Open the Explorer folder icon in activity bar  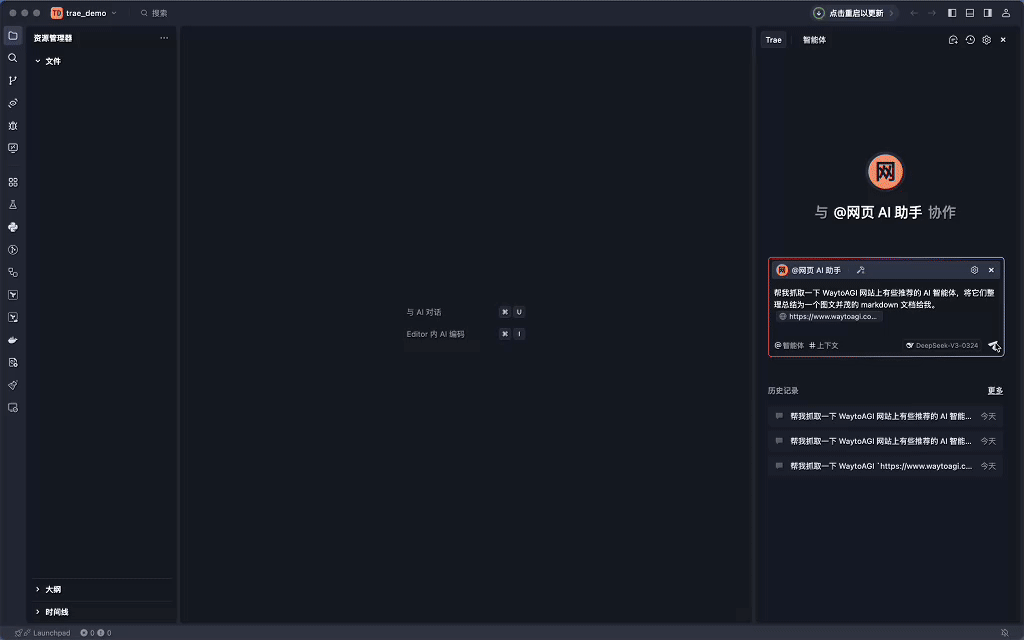point(12,35)
